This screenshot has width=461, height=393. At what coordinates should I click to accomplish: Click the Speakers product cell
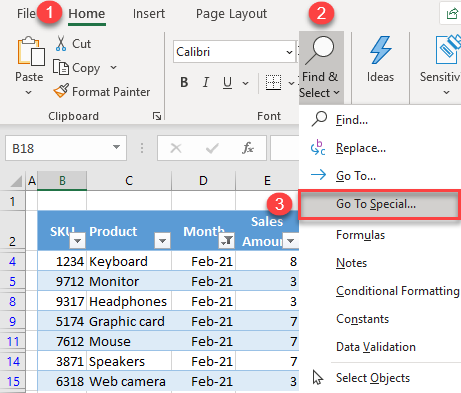click(x=129, y=361)
